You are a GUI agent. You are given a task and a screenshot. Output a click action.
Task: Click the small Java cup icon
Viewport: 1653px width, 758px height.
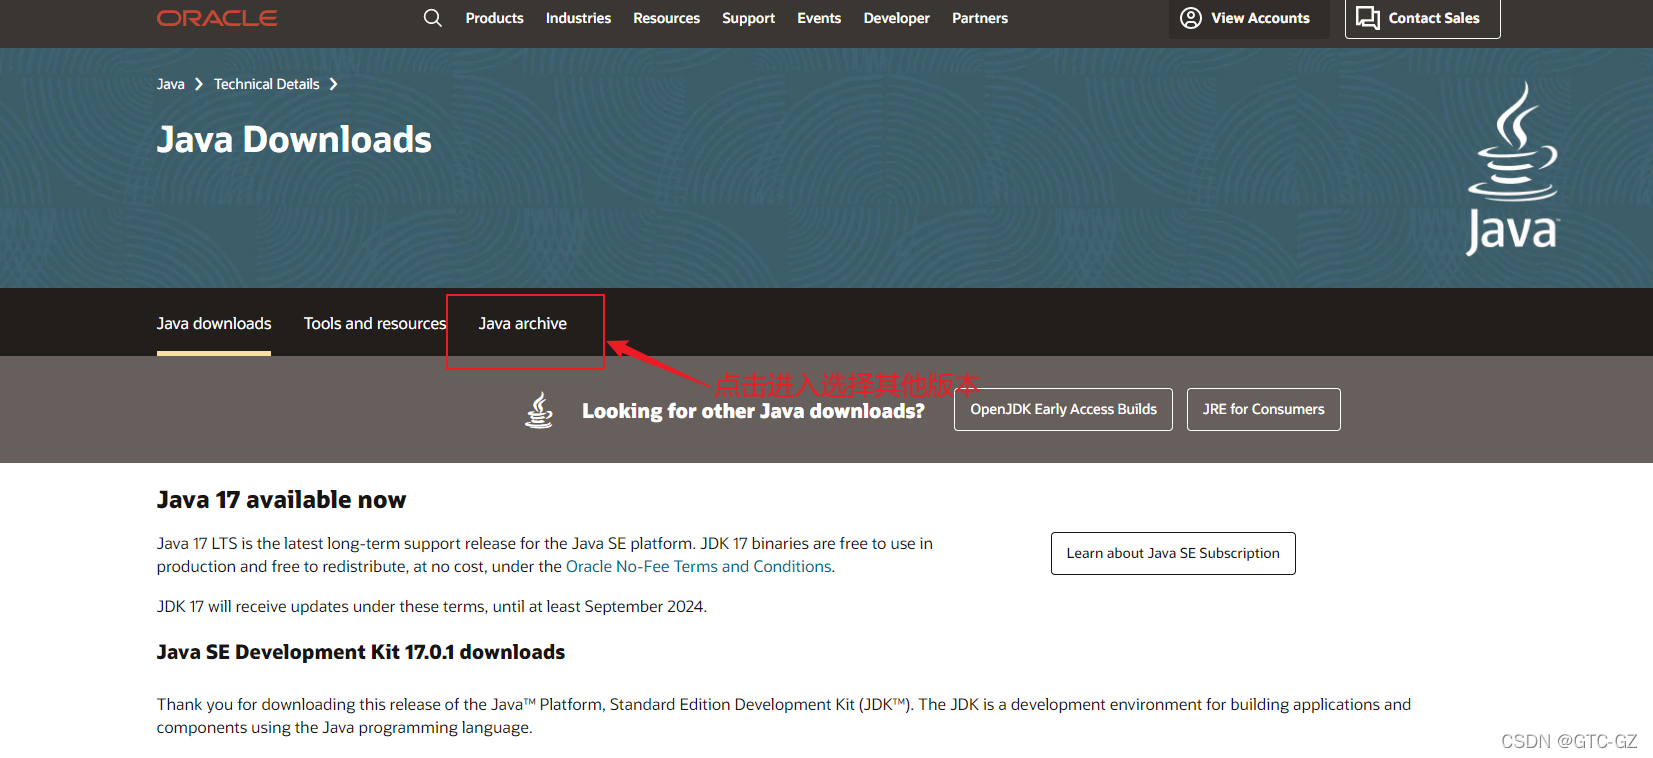[x=539, y=410]
